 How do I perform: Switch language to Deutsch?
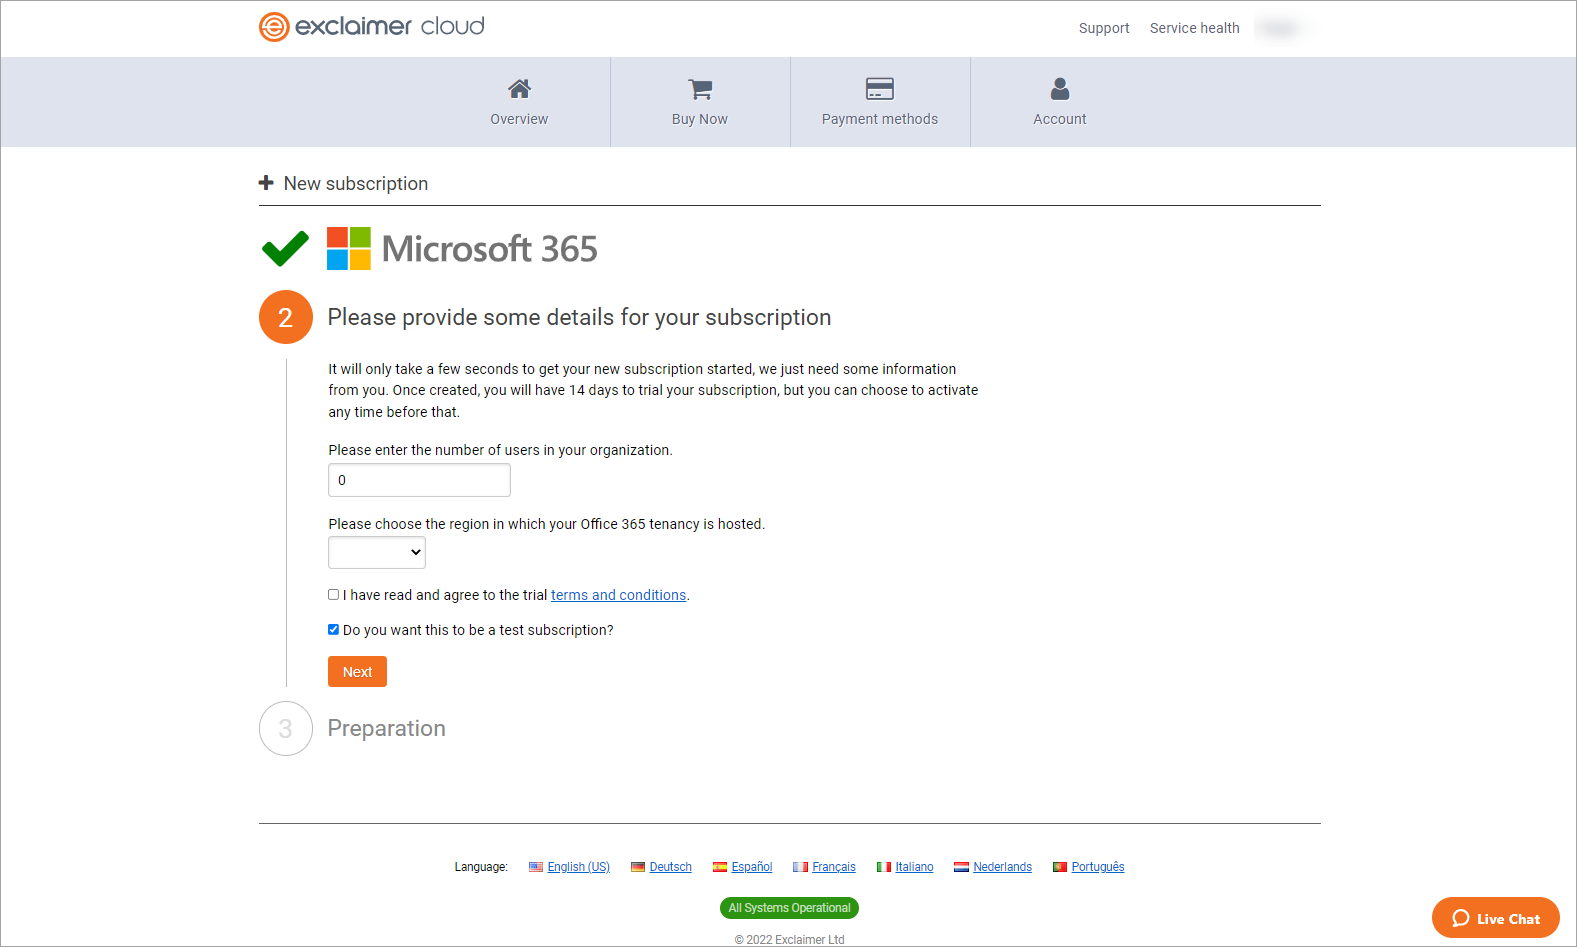click(670, 867)
